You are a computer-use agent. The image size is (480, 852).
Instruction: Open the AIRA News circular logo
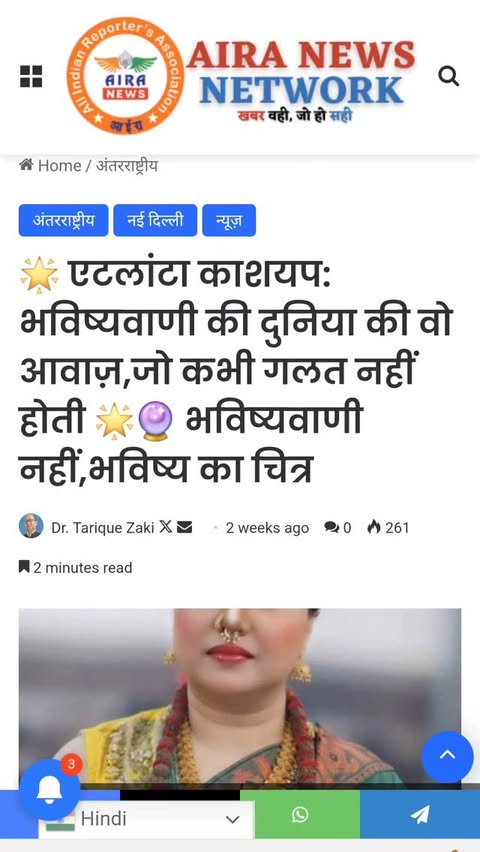tap(126, 76)
